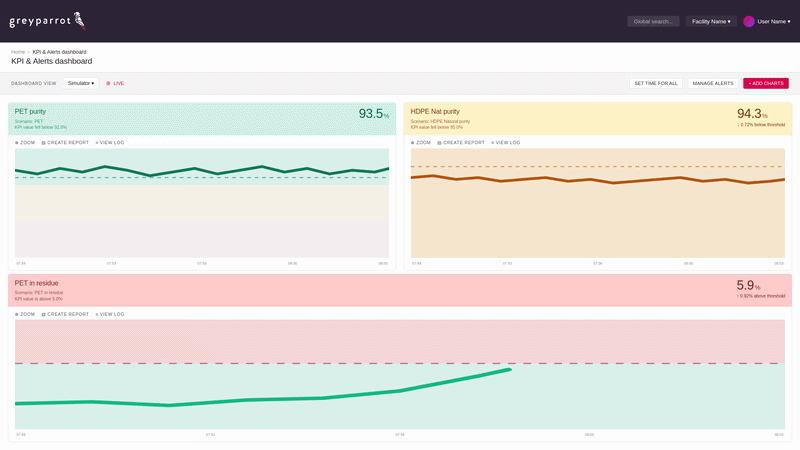Click the Global search field
This screenshot has width=800, height=450.
653,21
